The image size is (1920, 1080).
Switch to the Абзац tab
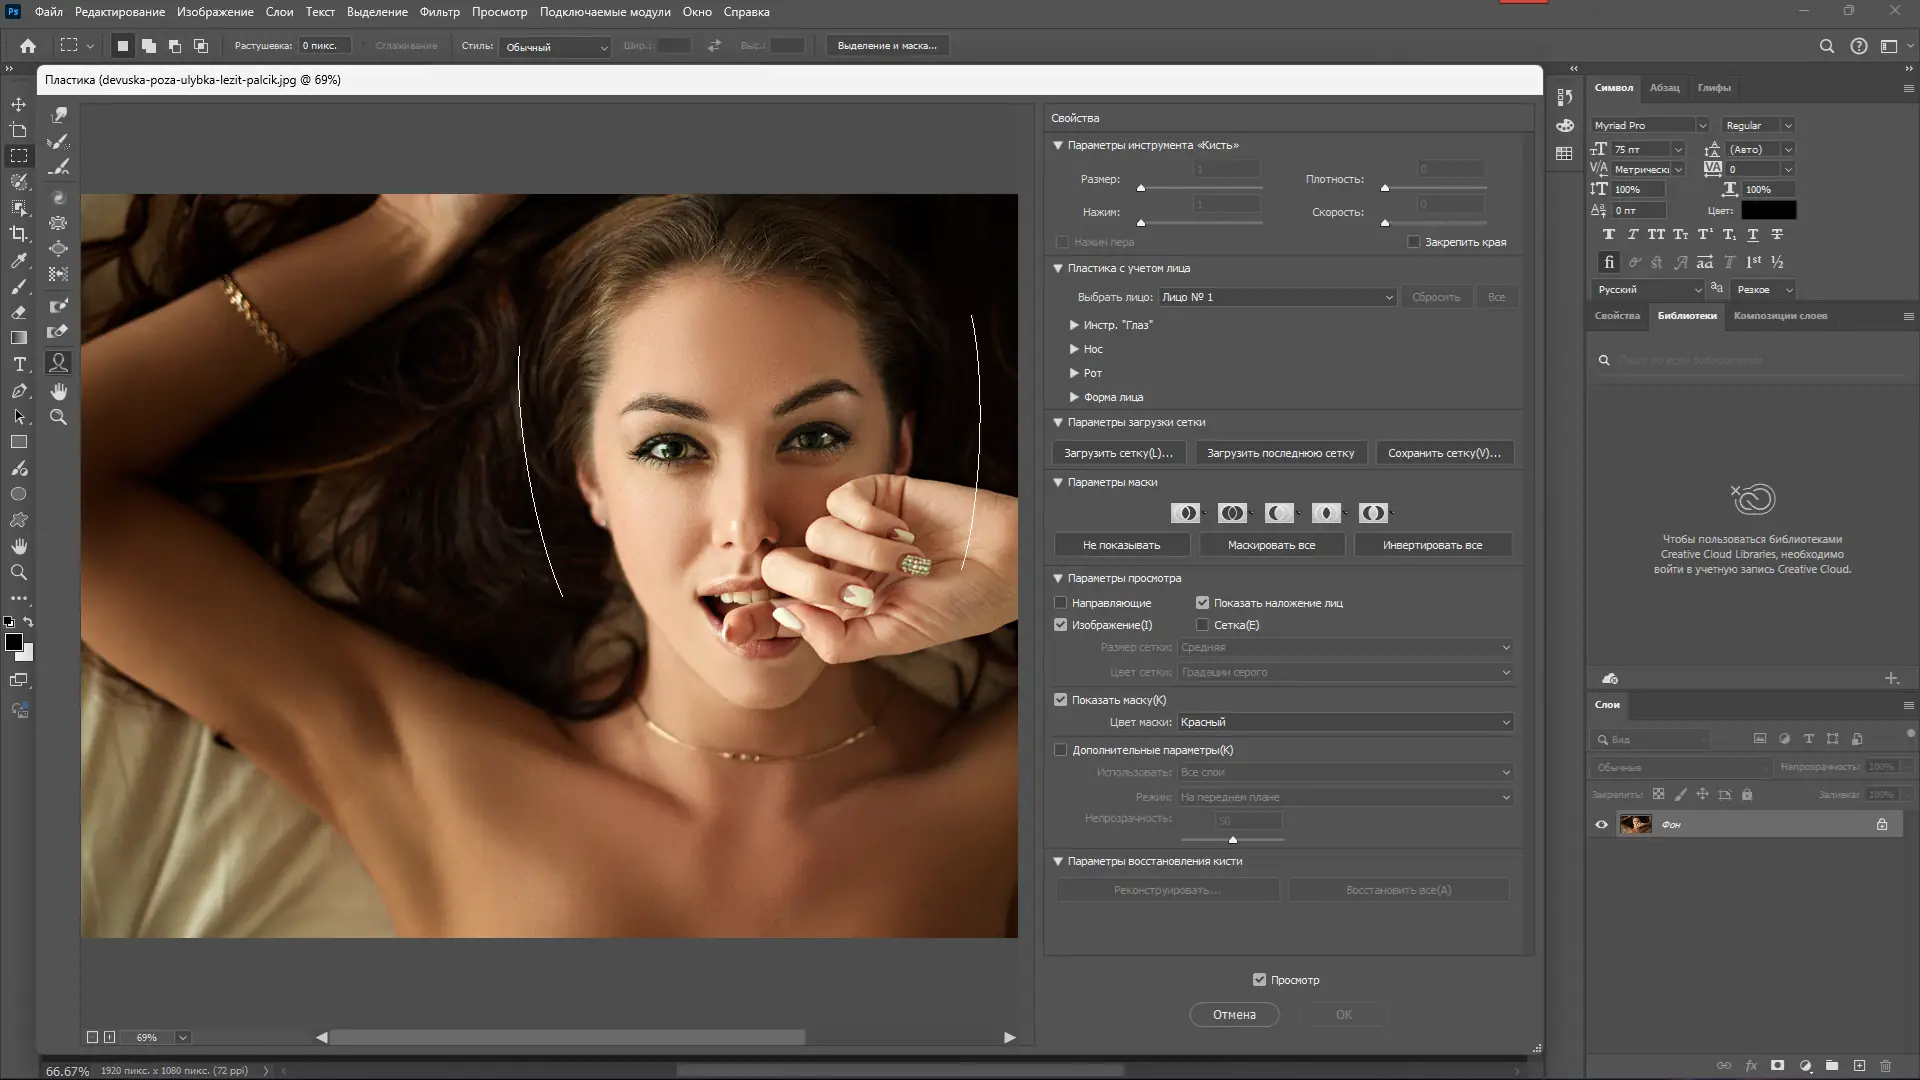[x=1664, y=88]
